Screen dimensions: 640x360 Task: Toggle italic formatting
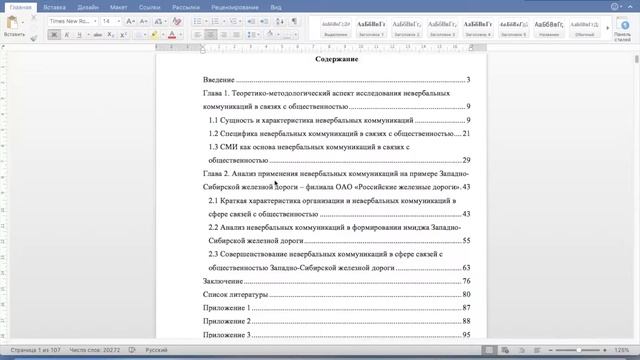67,35
